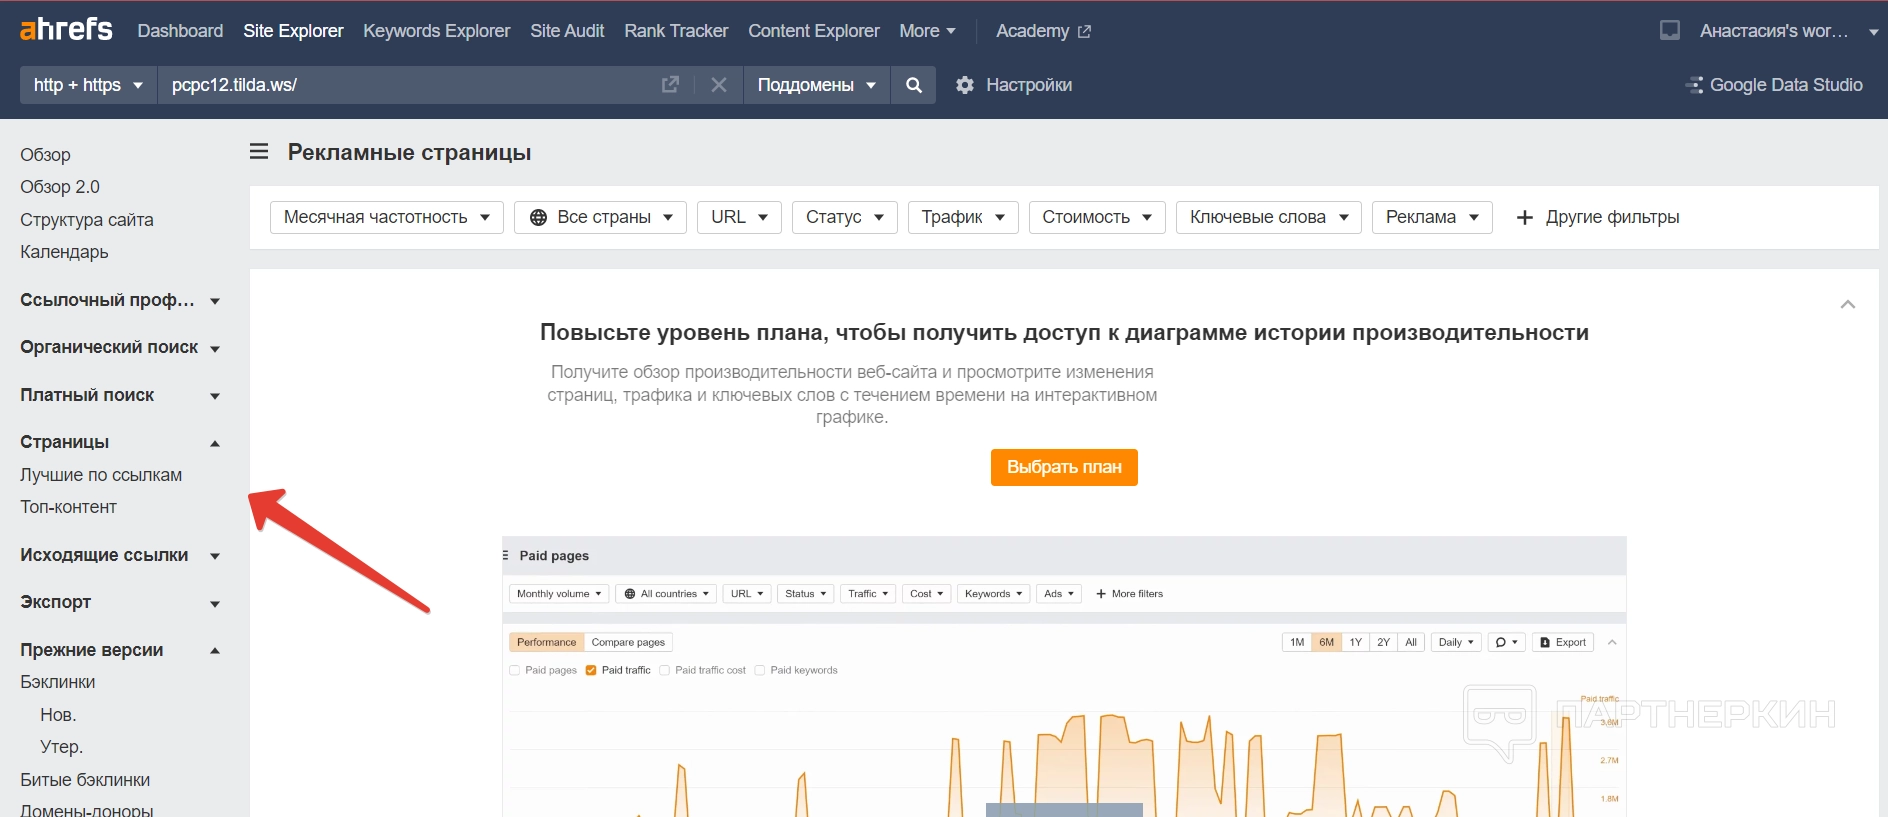
Task: Expand the Платный поиск sidebar section
Action: pos(119,395)
